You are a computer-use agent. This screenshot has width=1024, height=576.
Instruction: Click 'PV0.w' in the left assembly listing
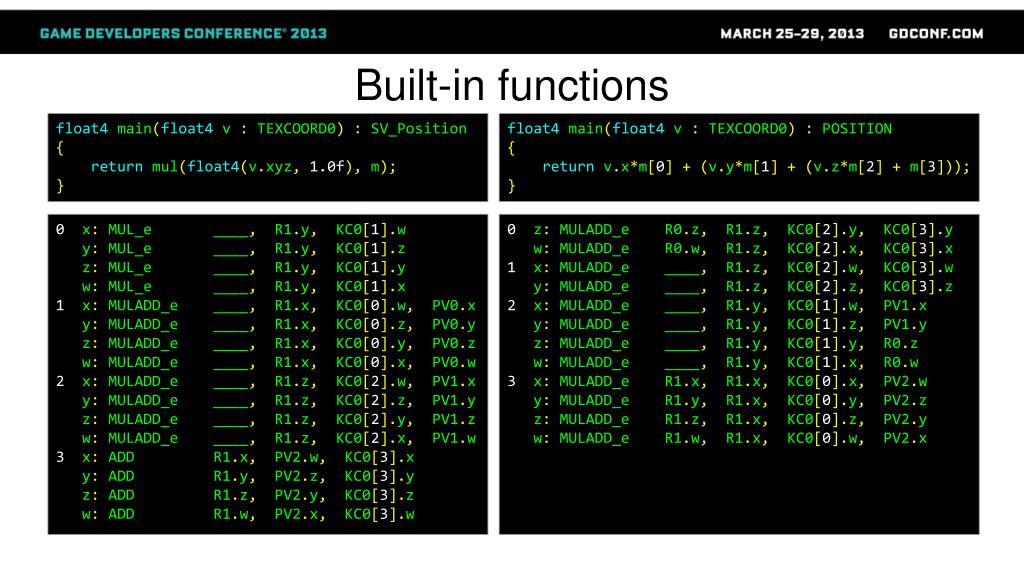pos(454,362)
